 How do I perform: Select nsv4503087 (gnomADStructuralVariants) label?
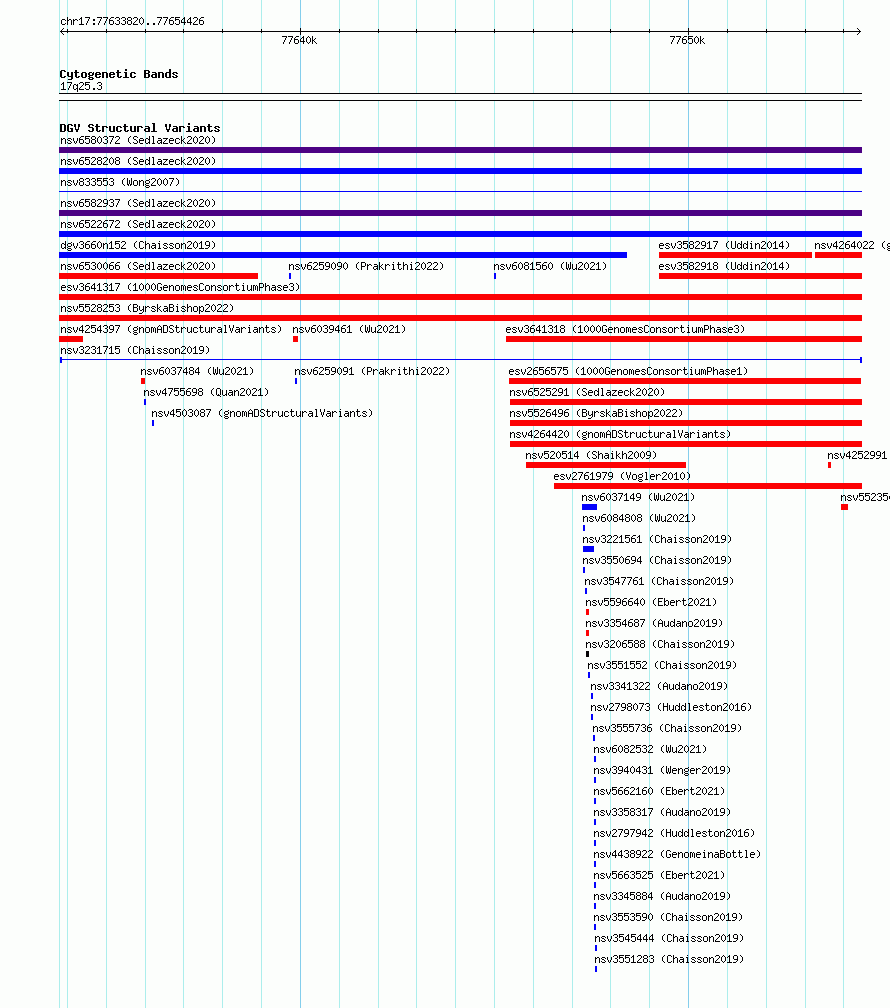point(262,413)
